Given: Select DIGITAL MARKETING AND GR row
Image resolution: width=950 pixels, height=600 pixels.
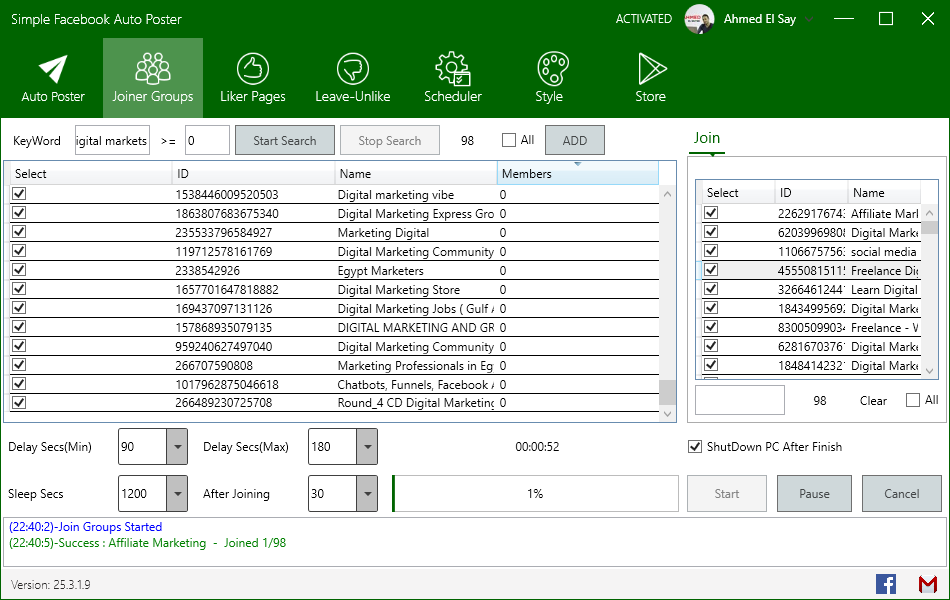Looking at the screenshot, I should pyautogui.click(x=334, y=327).
